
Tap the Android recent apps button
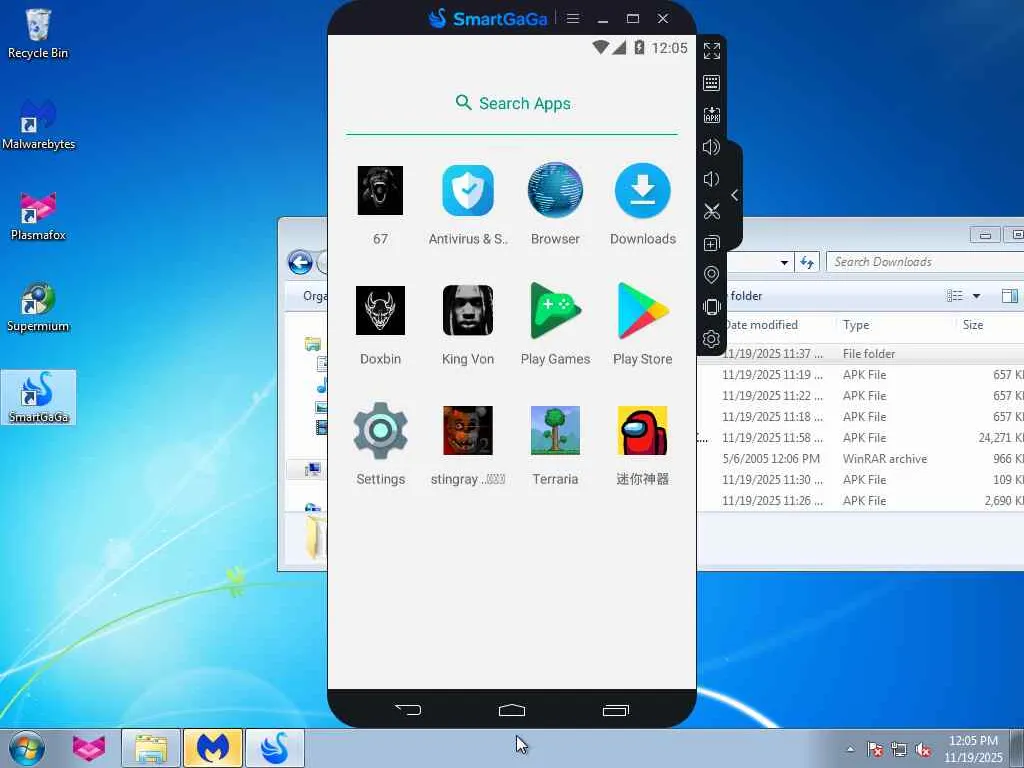(x=615, y=710)
